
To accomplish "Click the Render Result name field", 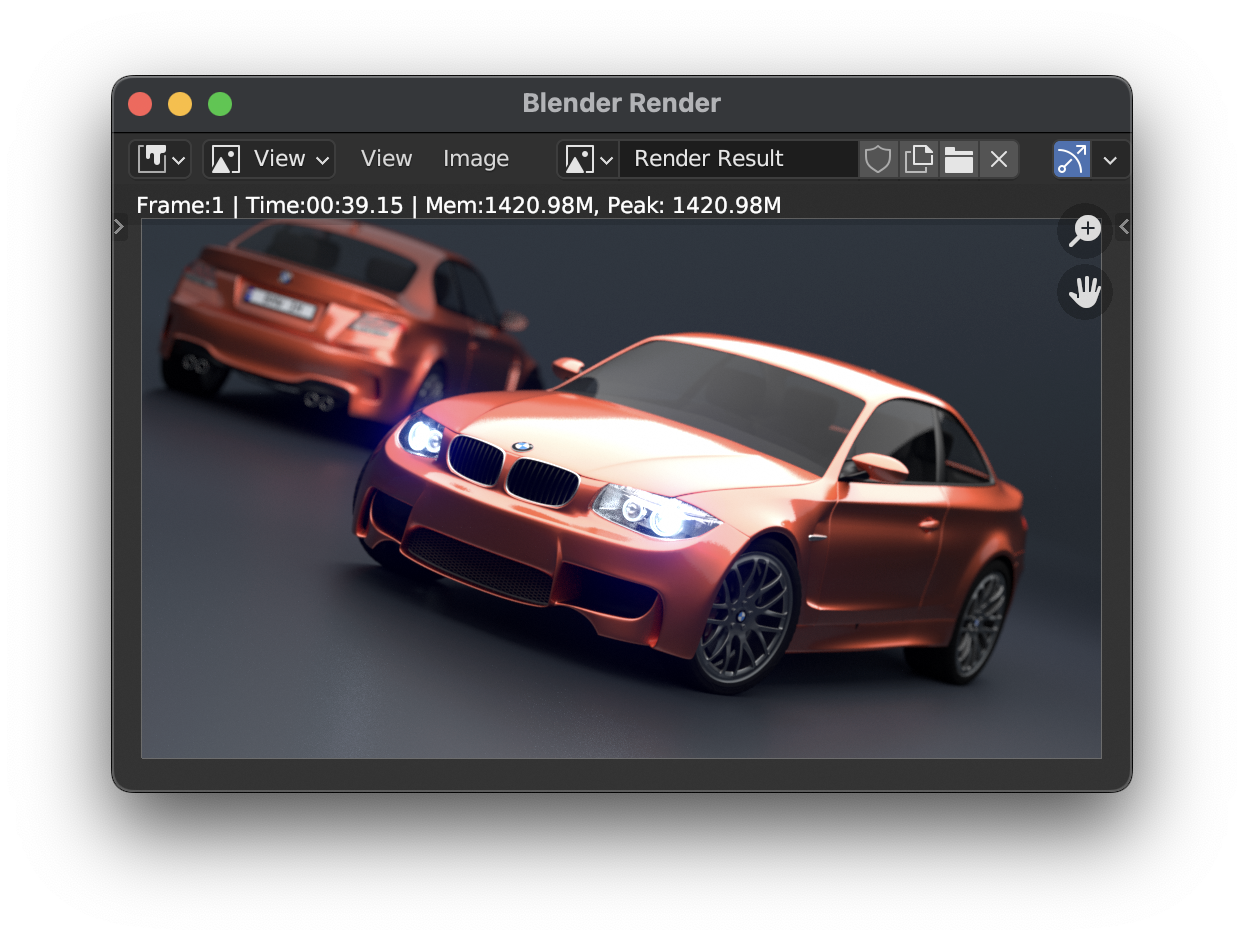I will pyautogui.click(x=739, y=159).
